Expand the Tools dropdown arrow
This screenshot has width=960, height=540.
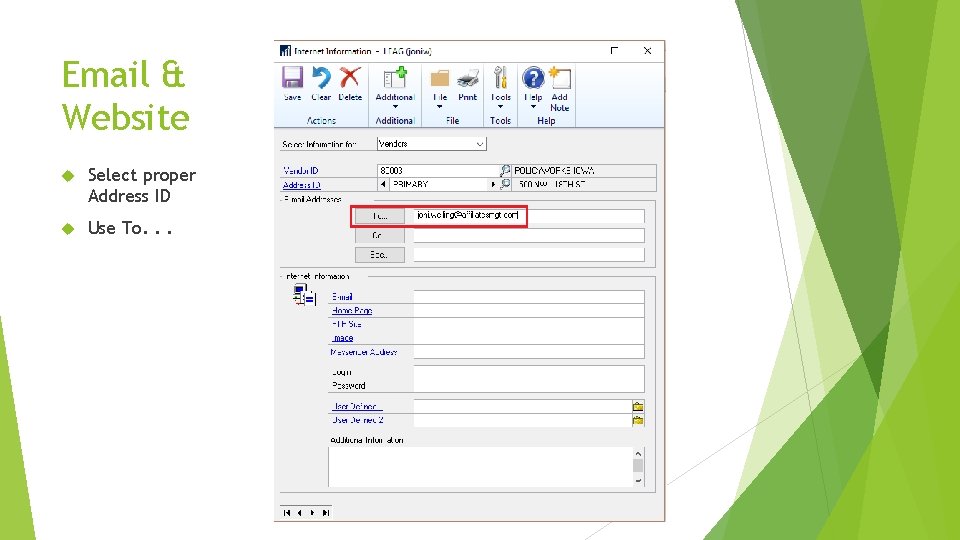pos(500,107)
